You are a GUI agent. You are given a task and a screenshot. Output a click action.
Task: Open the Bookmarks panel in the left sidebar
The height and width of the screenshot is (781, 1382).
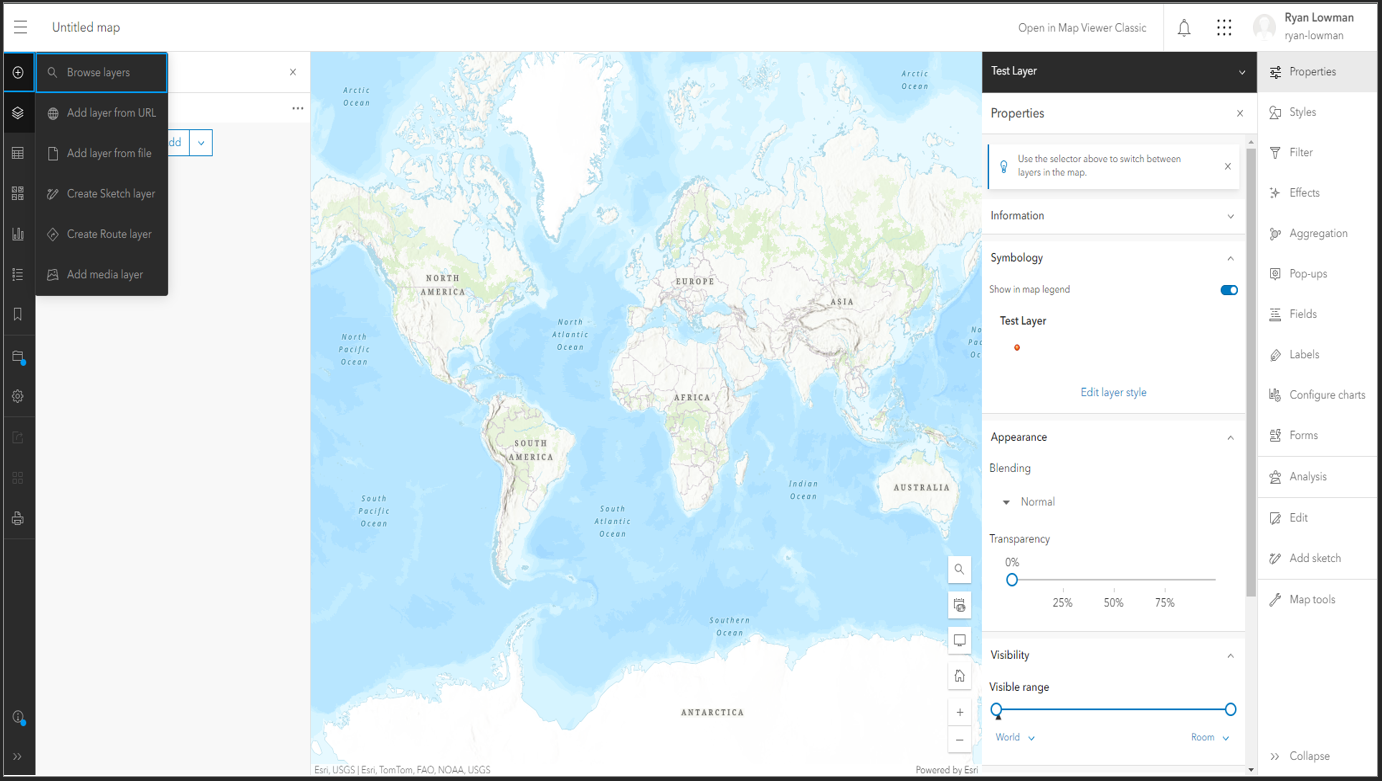(18, 314)
